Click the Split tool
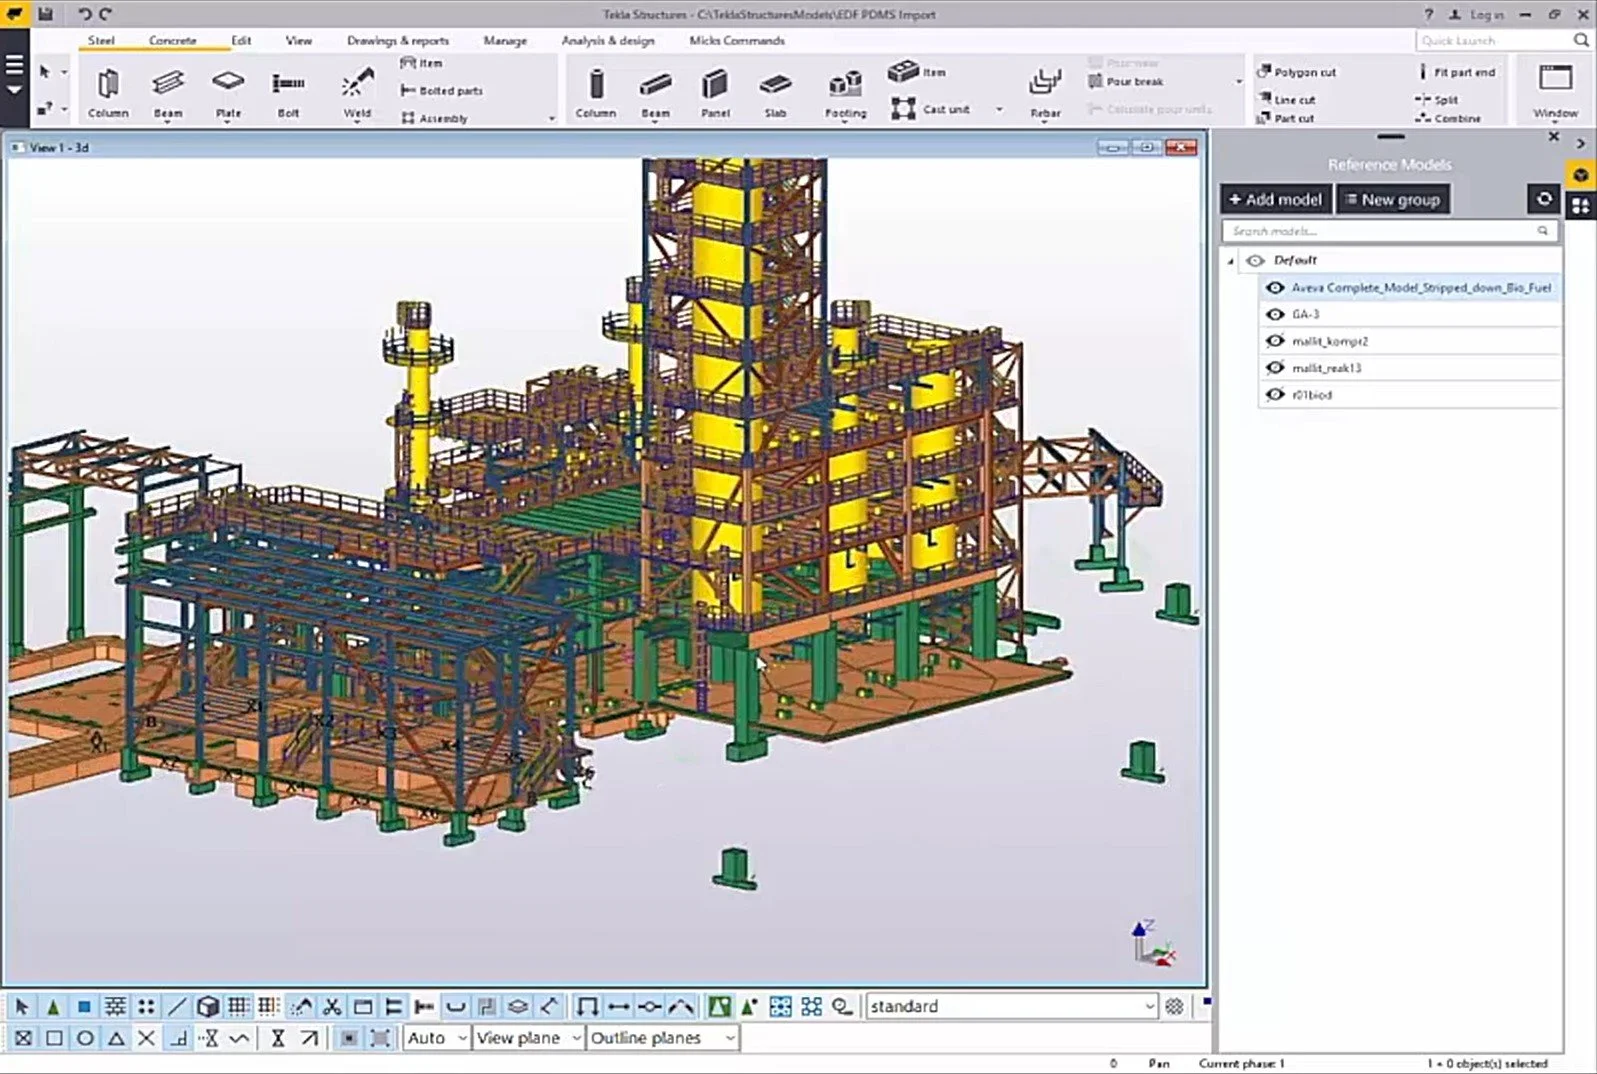 (1437, 99)
